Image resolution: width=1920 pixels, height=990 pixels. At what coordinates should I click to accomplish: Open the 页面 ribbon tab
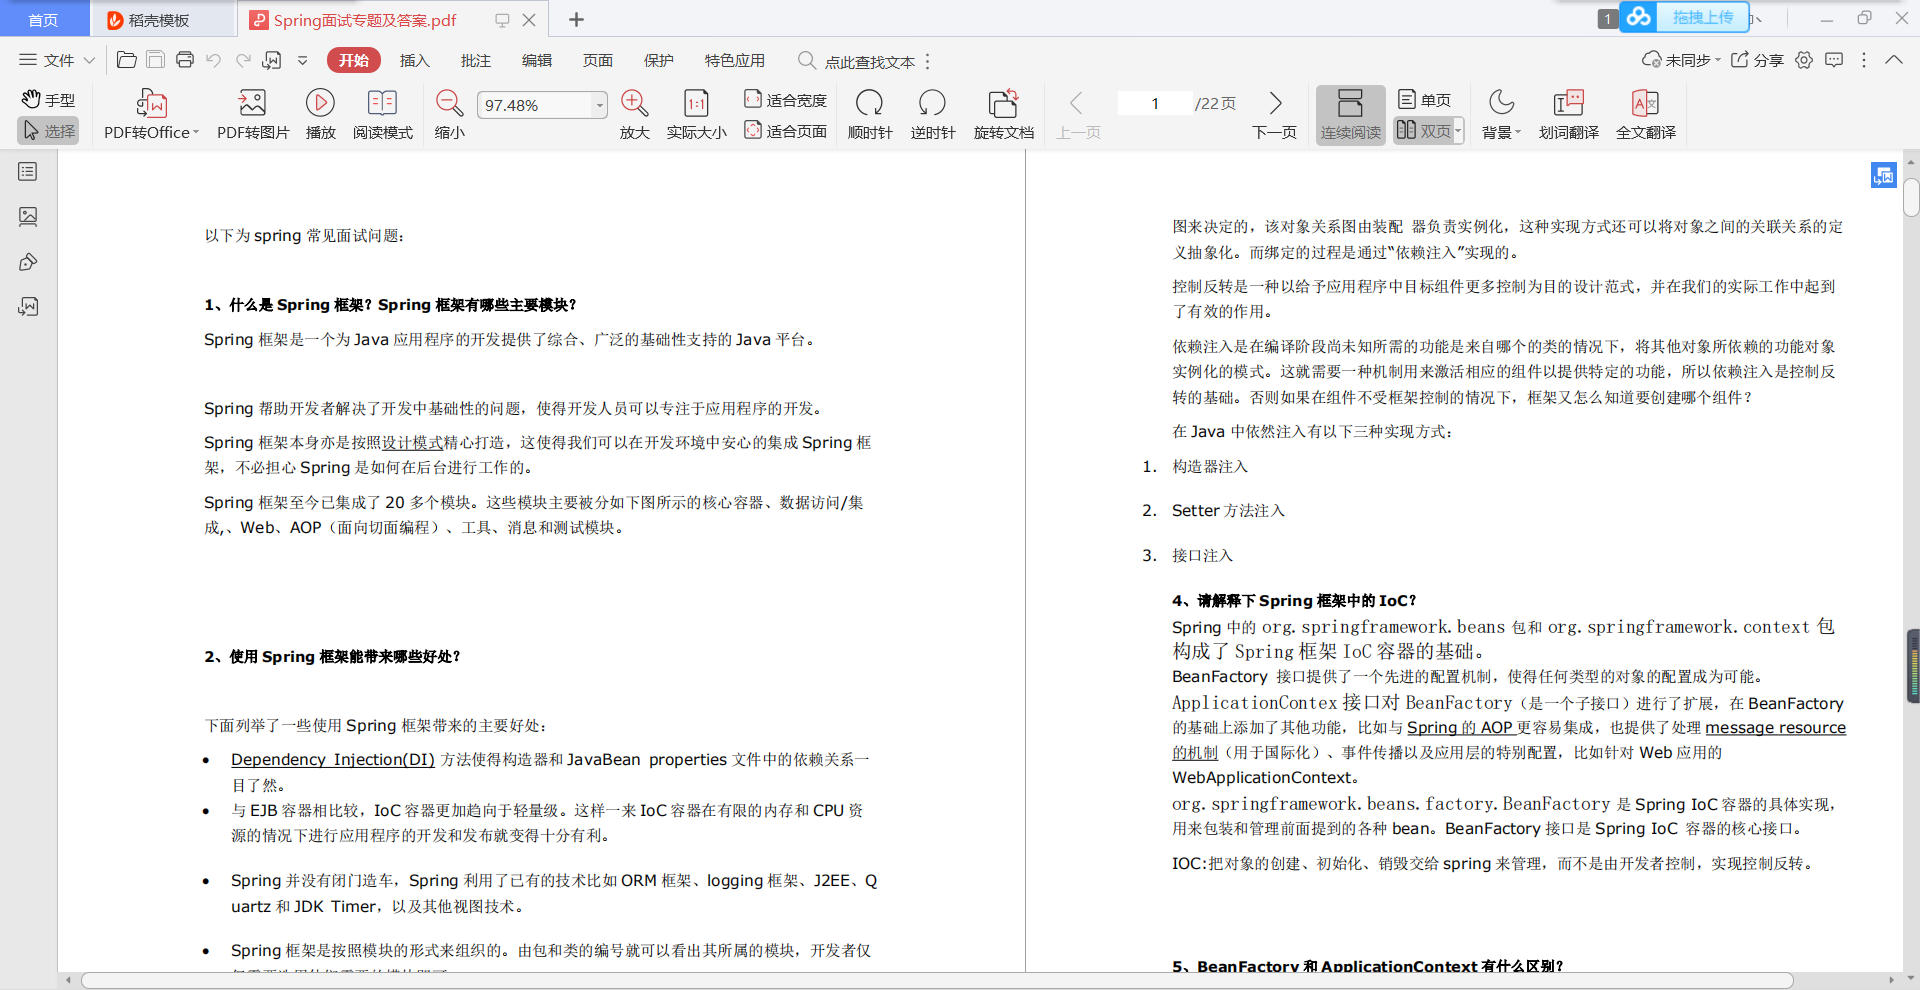(597, 60)
